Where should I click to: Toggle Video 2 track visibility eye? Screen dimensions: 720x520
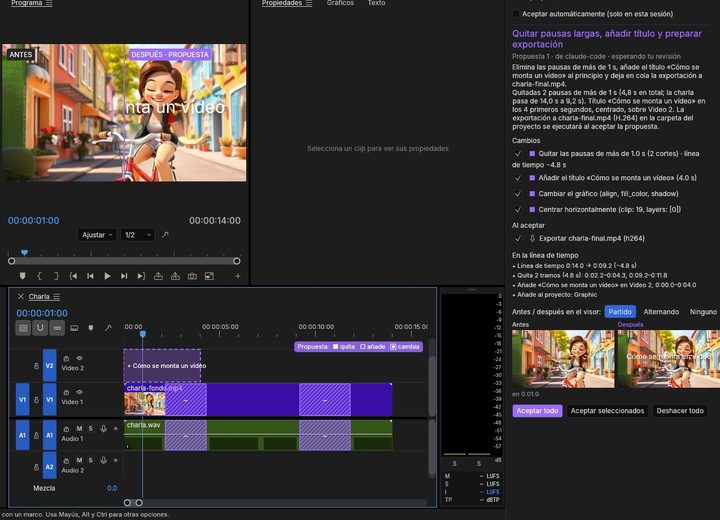79,358
